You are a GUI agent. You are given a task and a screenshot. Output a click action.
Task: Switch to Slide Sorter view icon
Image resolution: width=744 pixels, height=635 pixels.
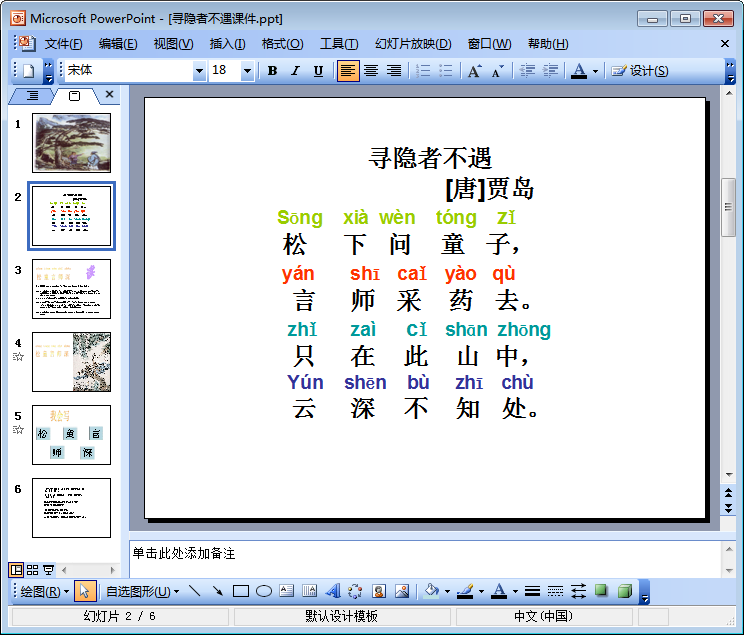pos(32,570)
